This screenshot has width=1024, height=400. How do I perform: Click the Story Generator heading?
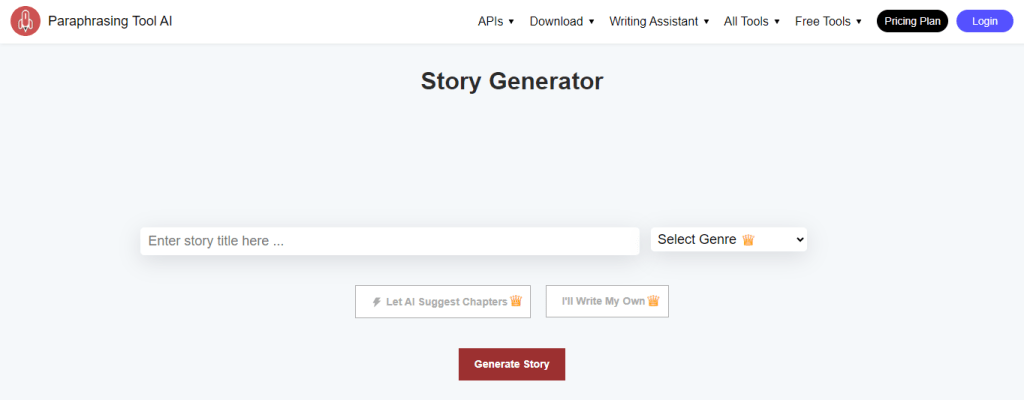(512, 81)
